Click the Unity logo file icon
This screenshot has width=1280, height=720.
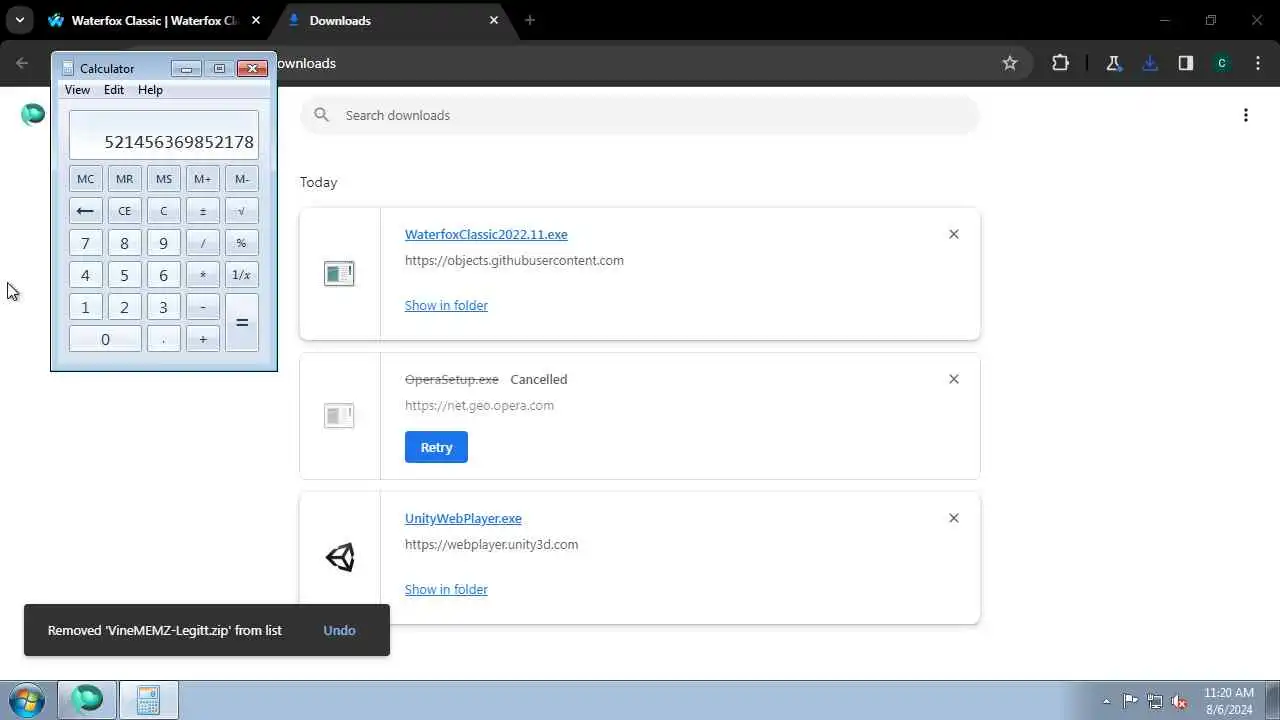coord(340,557)
